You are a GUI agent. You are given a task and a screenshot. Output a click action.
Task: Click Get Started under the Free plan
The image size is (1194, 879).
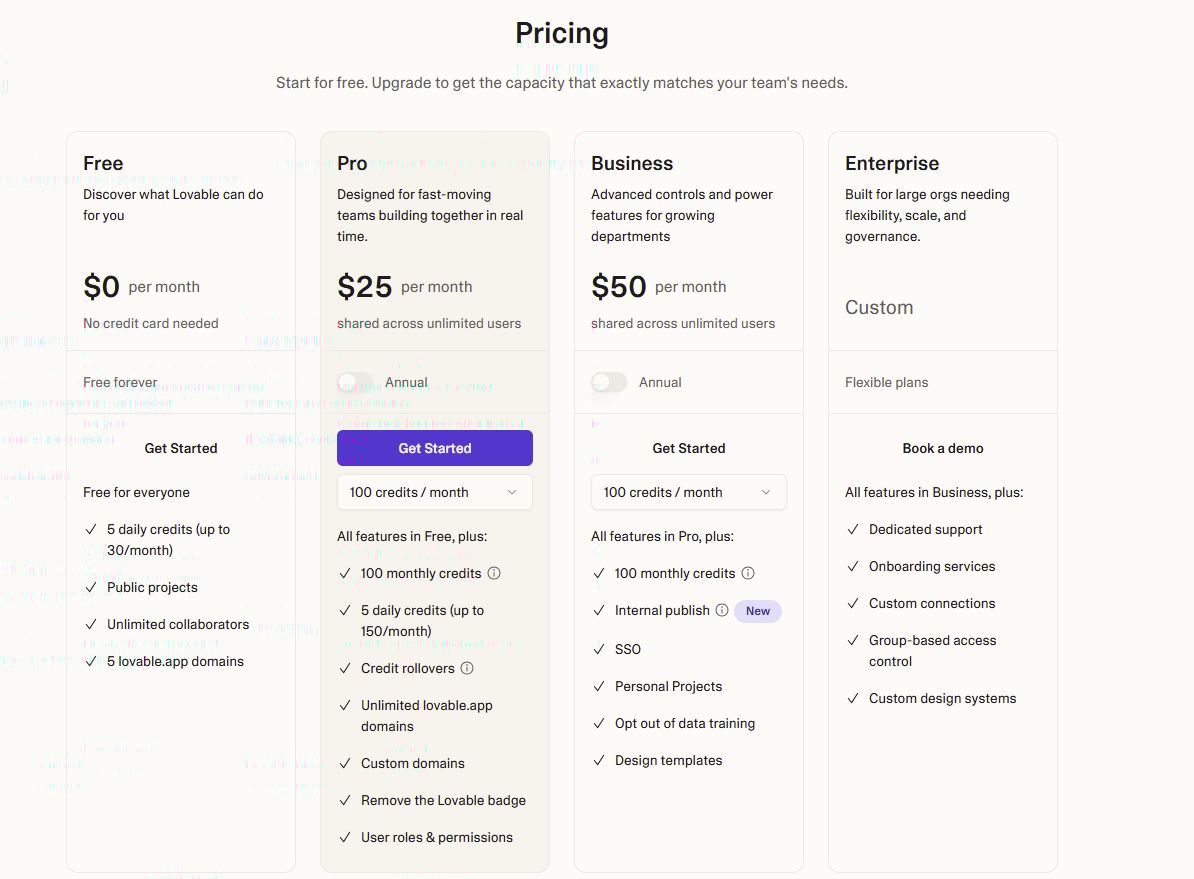[180, 448]
